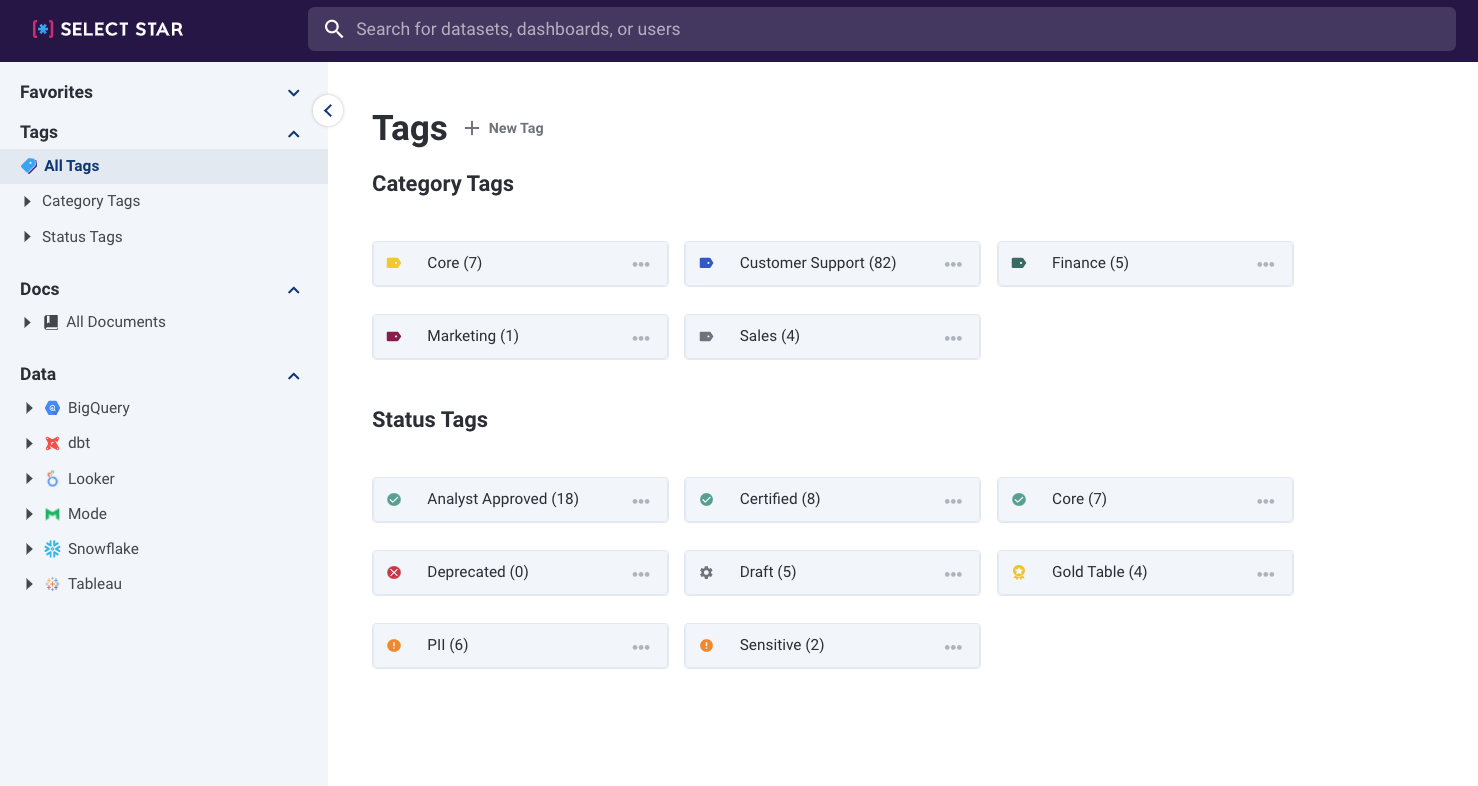Click the All Tags tag icon
Viewport: 1478px width, 786px height.
(29, 166)
